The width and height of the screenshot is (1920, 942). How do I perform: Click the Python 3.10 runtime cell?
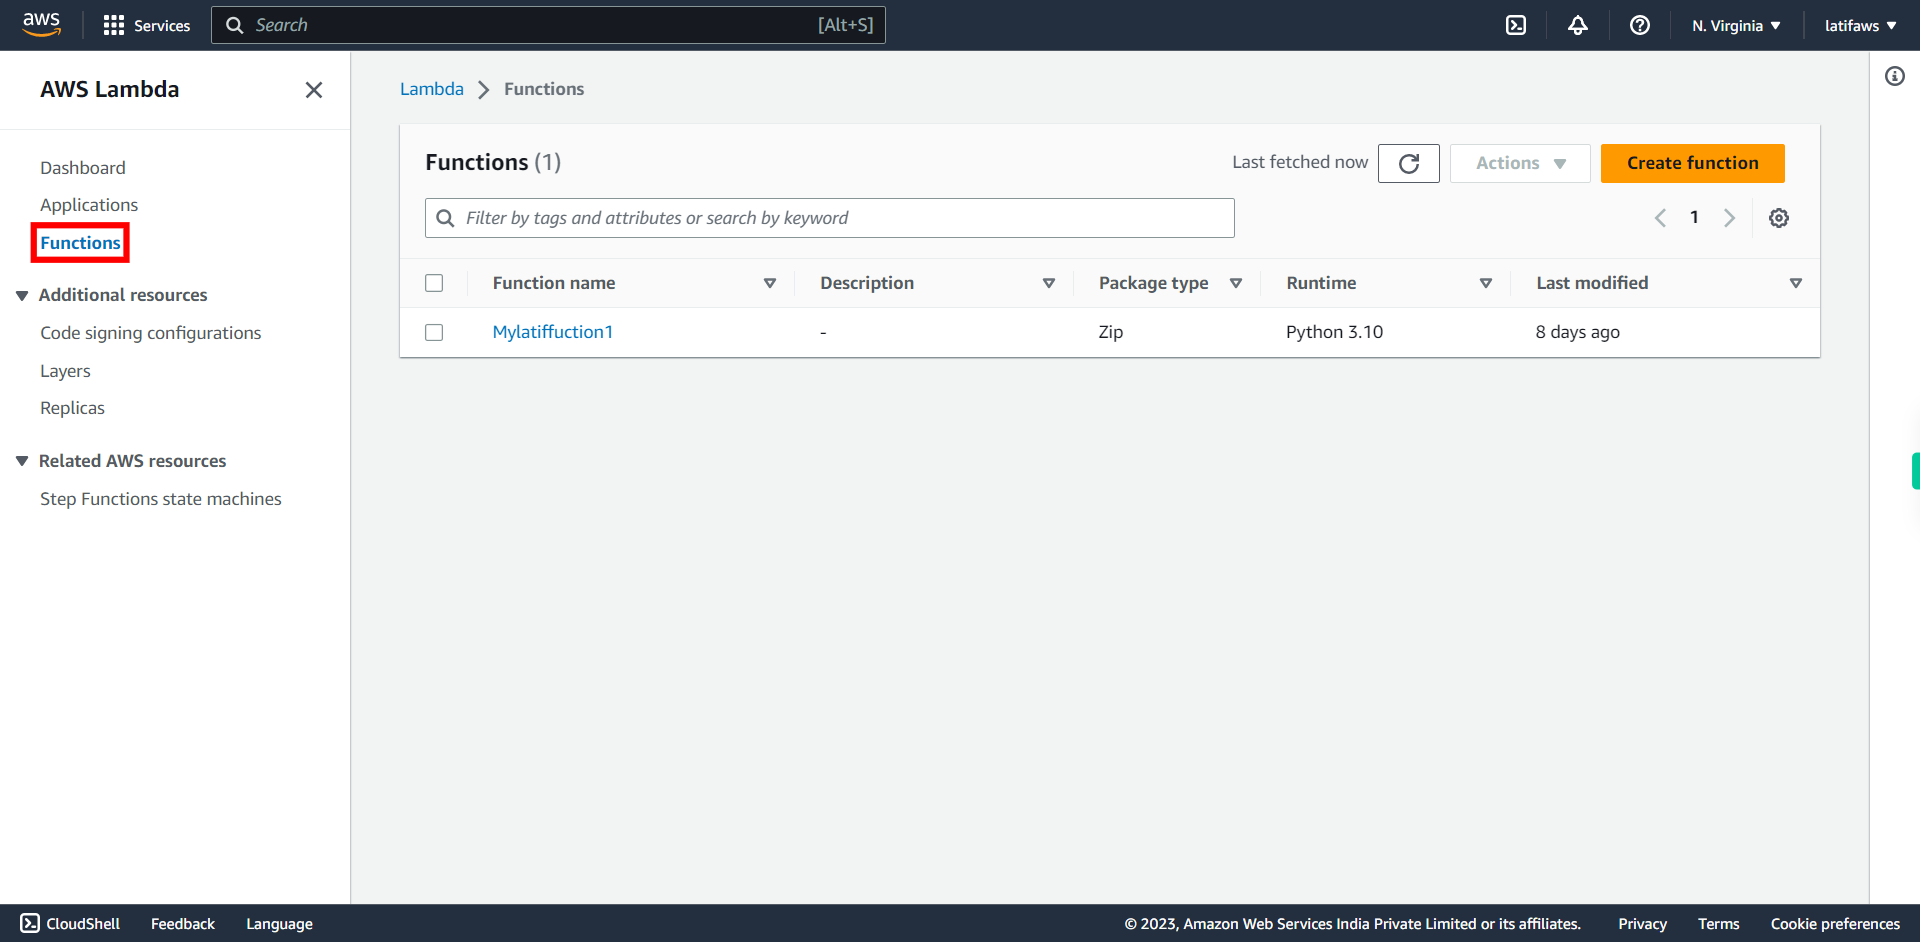point(1334,332)
